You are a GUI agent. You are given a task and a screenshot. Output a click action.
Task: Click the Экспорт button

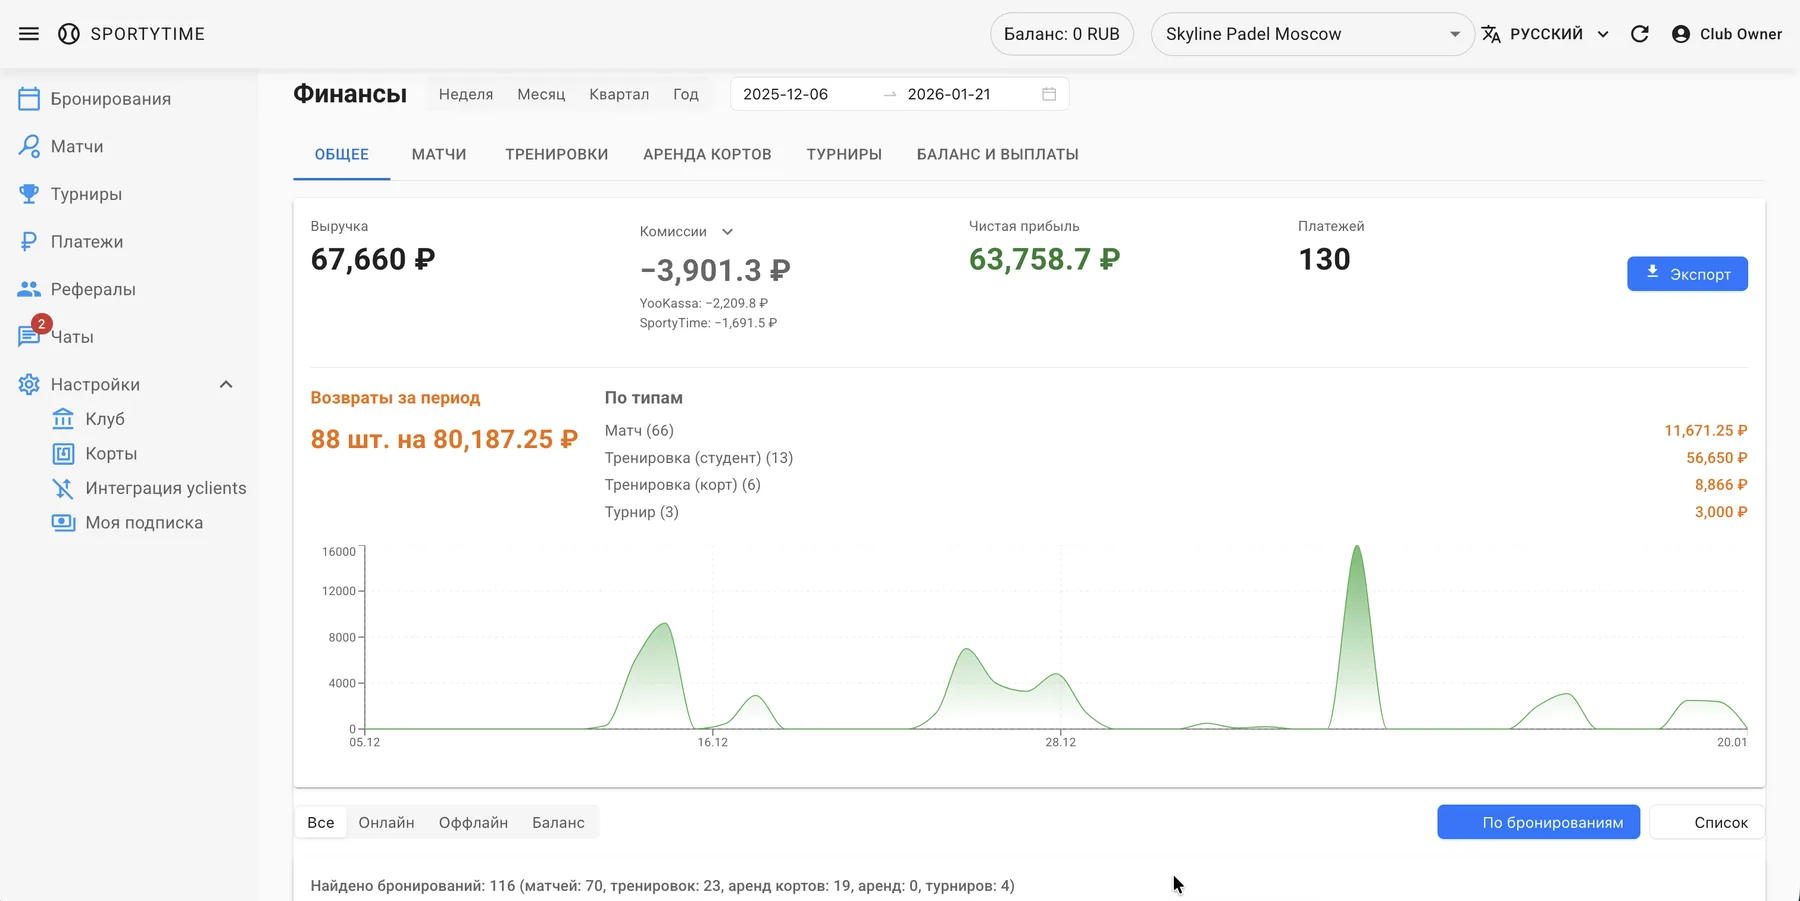pos(1687,274)
